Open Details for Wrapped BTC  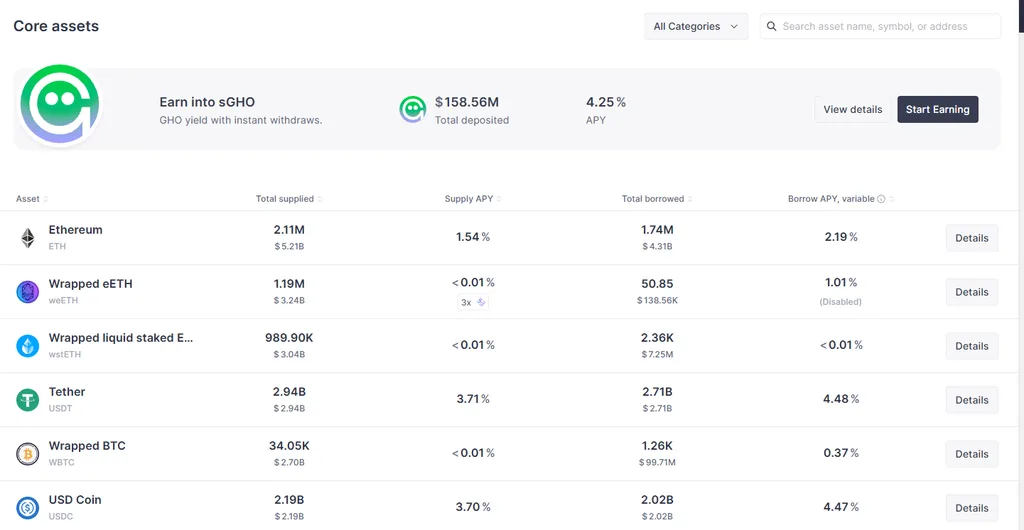point(972,454)
